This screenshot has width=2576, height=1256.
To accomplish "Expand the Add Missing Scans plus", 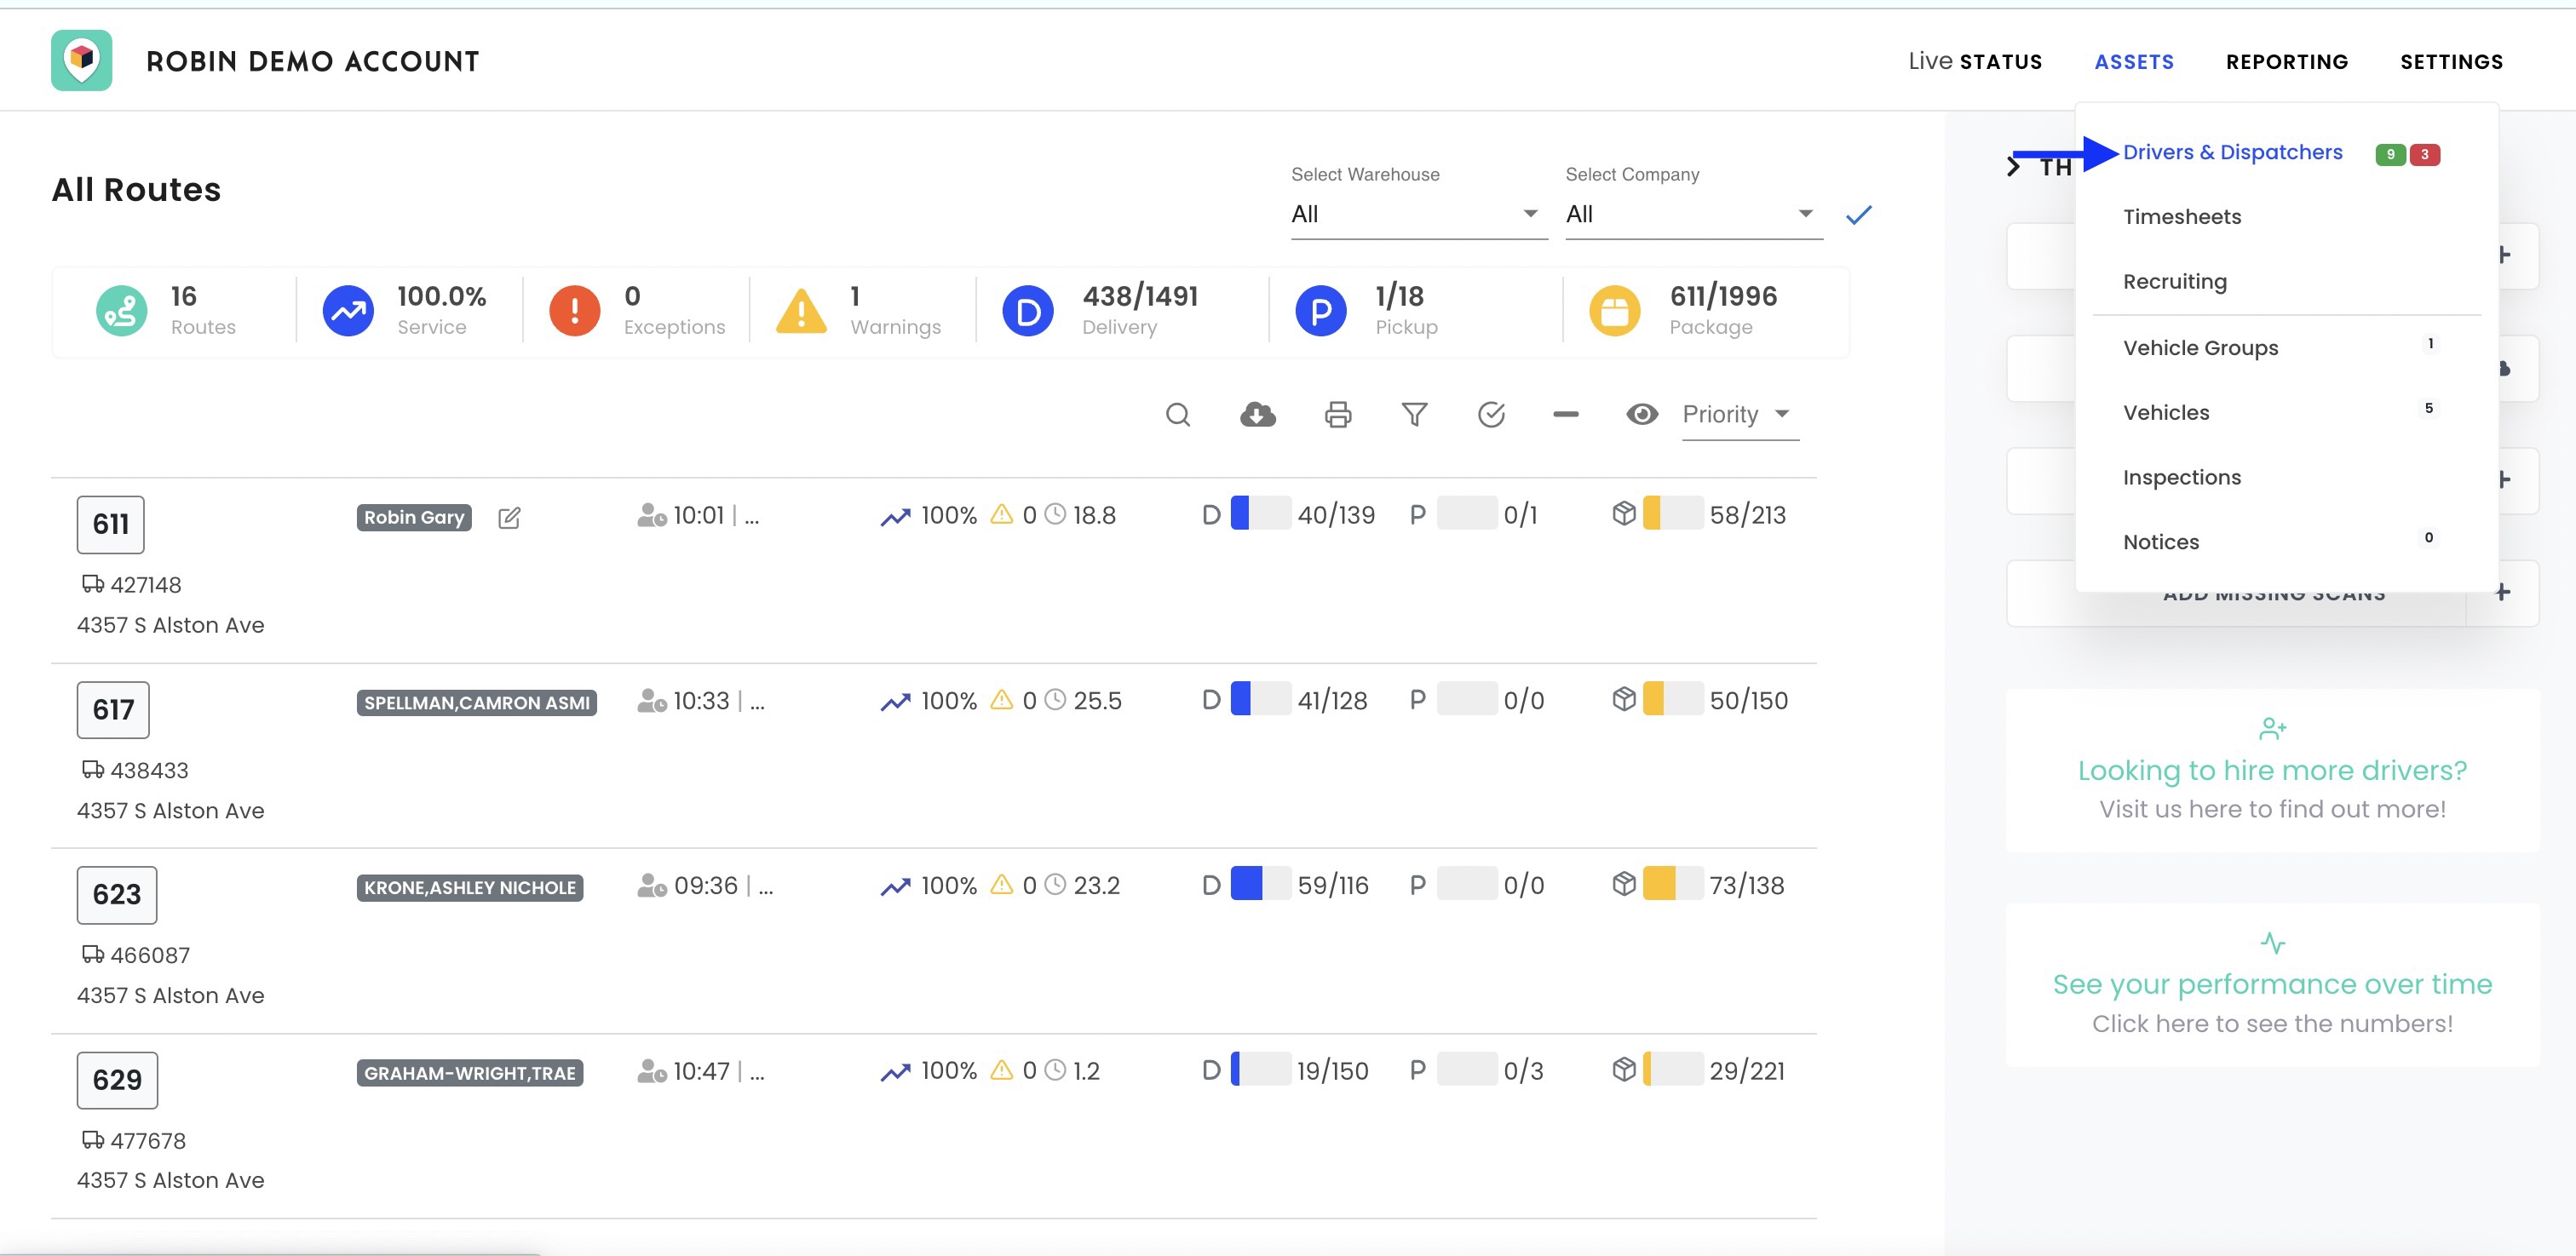I will point(2502,592).
